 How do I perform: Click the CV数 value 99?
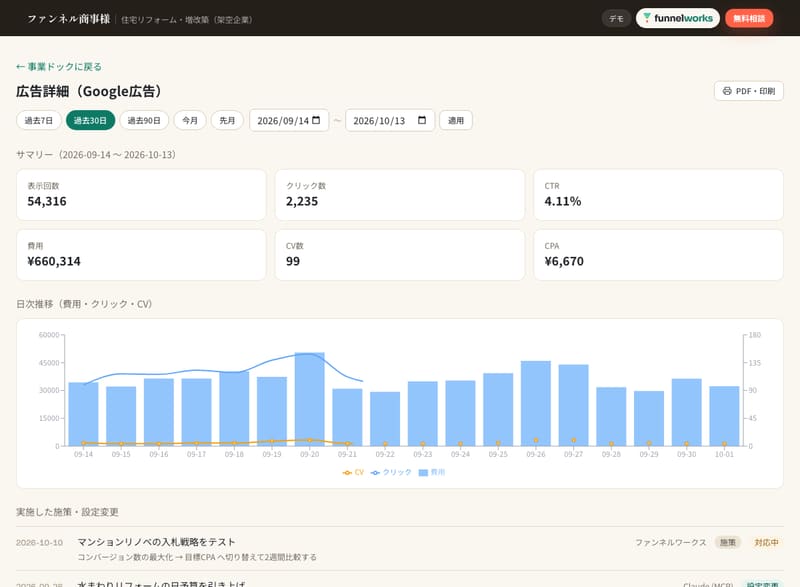click(293, 261)
